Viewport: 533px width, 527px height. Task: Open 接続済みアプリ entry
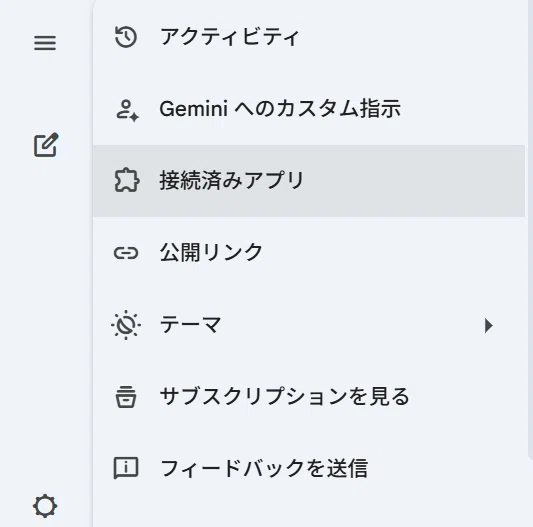tap(231, 180)
